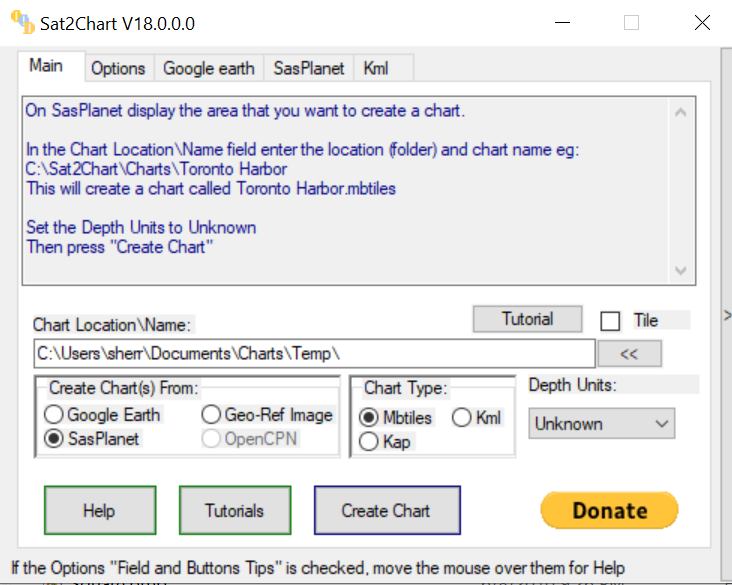
Task: Expand the side panel with the > arrow
Action: [x=727, y=315]
